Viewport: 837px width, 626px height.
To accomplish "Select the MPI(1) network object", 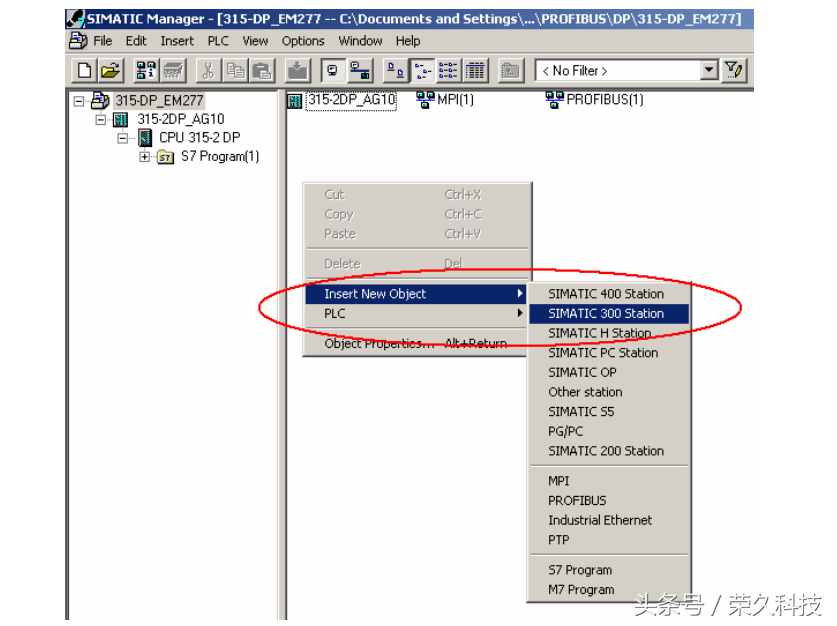I will pyautogui.click(x=445, y=100).
